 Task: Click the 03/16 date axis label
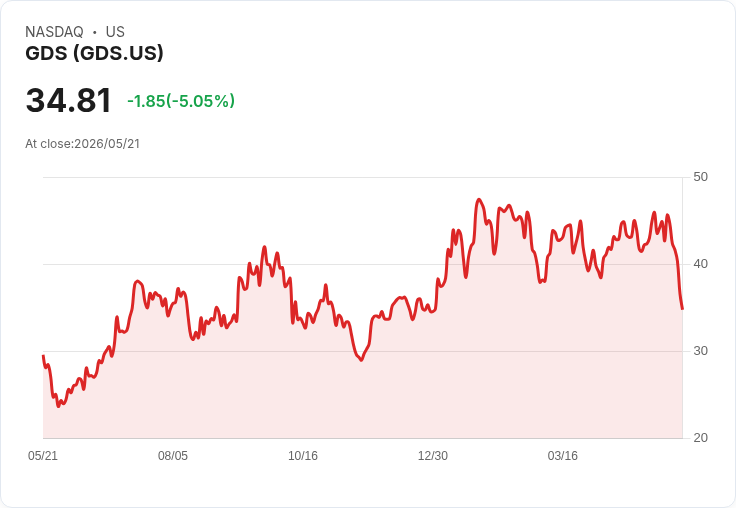pos(563,455)
